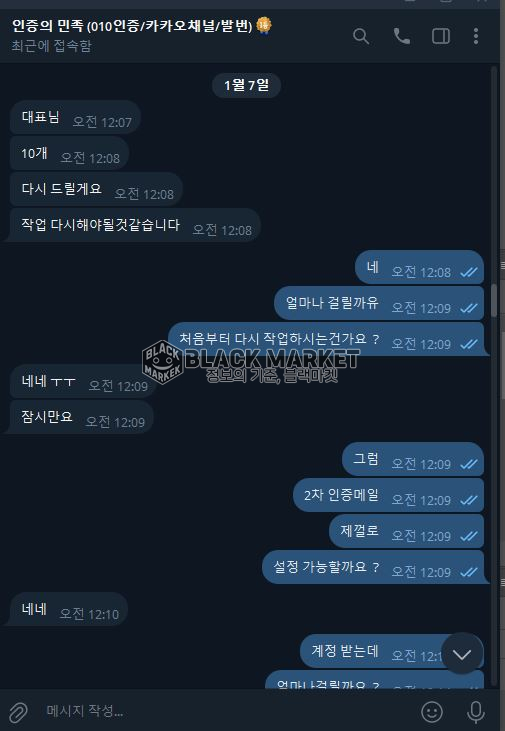
Task: Select sent message 얼마나 걸릴까유
Action: (378, 303)
